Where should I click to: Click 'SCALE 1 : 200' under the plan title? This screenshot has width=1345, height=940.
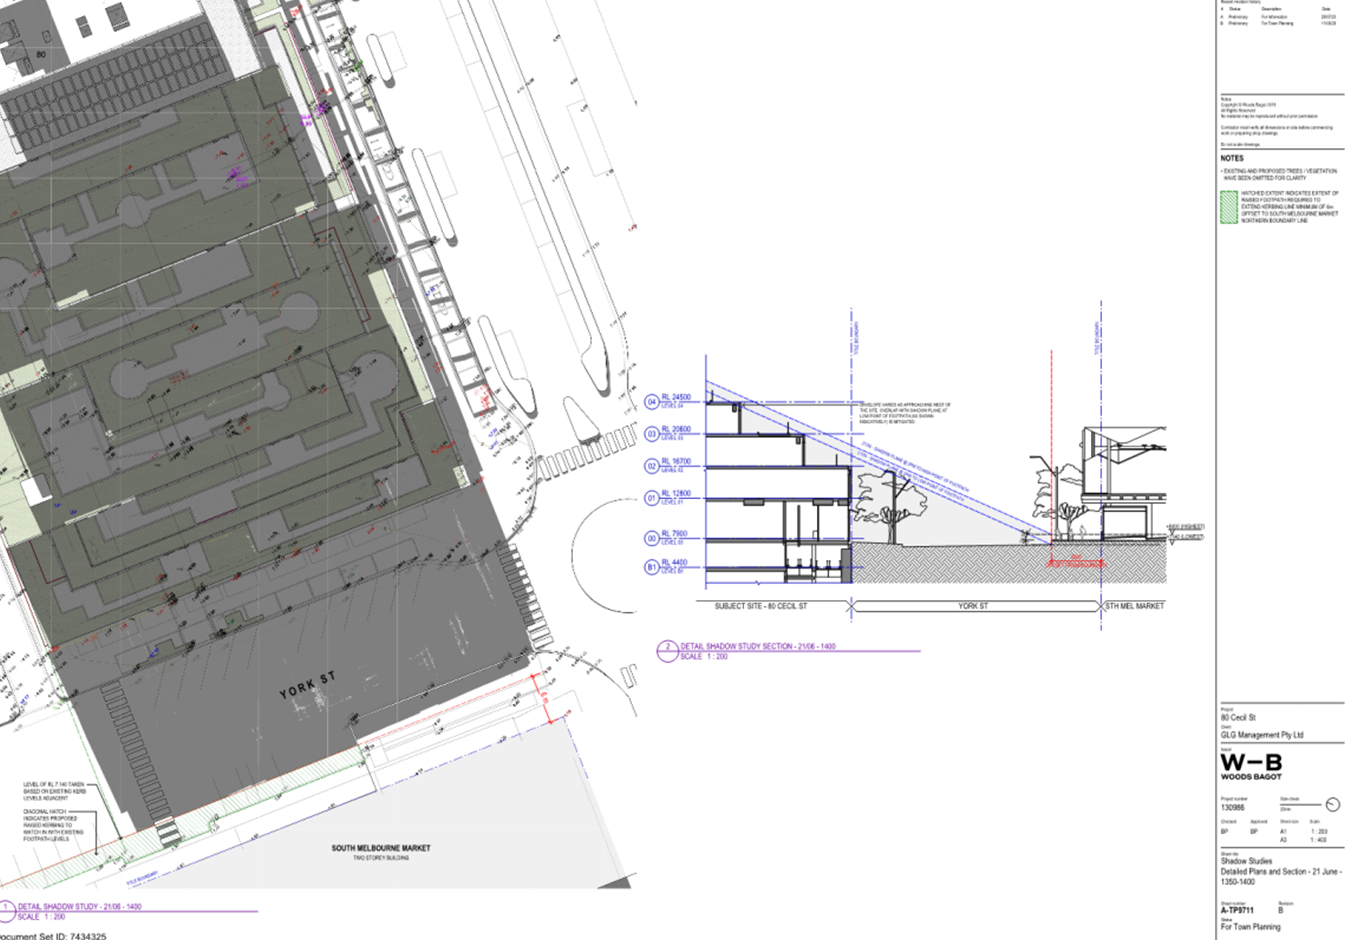click(x=41, y=917)
